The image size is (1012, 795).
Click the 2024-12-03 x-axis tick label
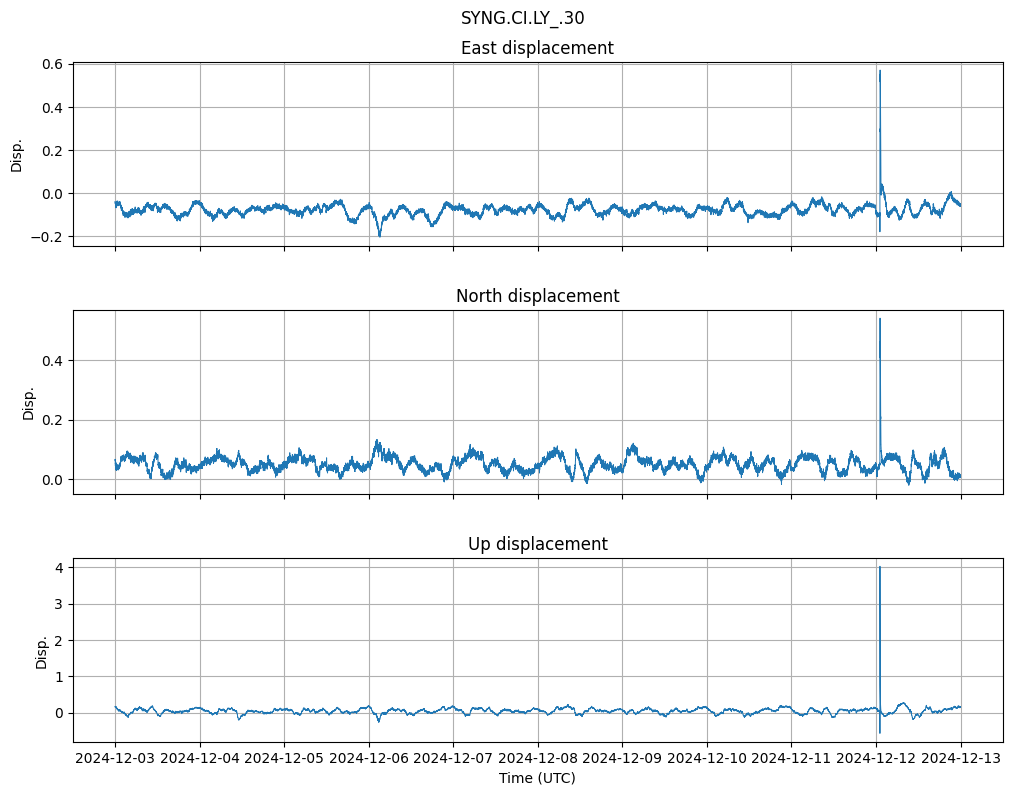click(x=116, y=759)
